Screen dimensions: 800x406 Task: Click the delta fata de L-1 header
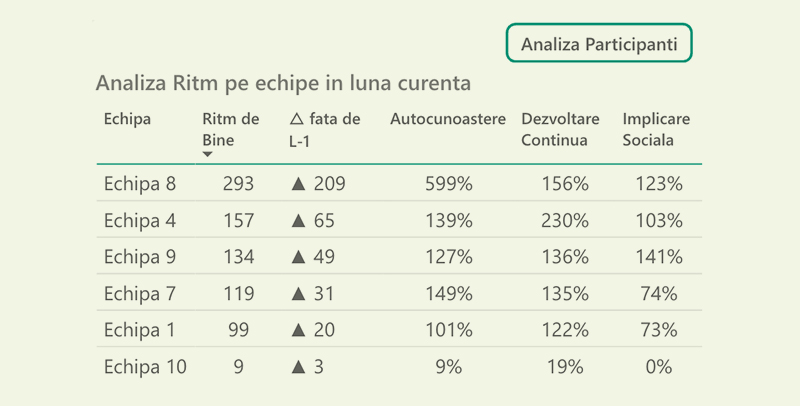click(324, 130)
